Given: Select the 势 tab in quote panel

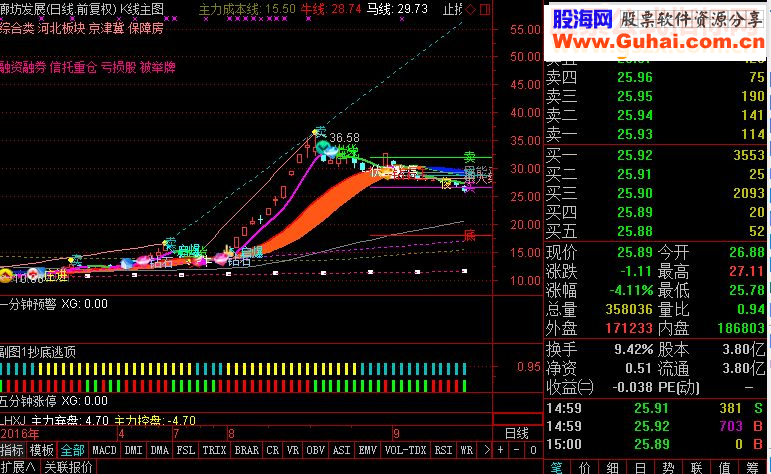Looking at the screenshot, I should [x=668, y=468].
